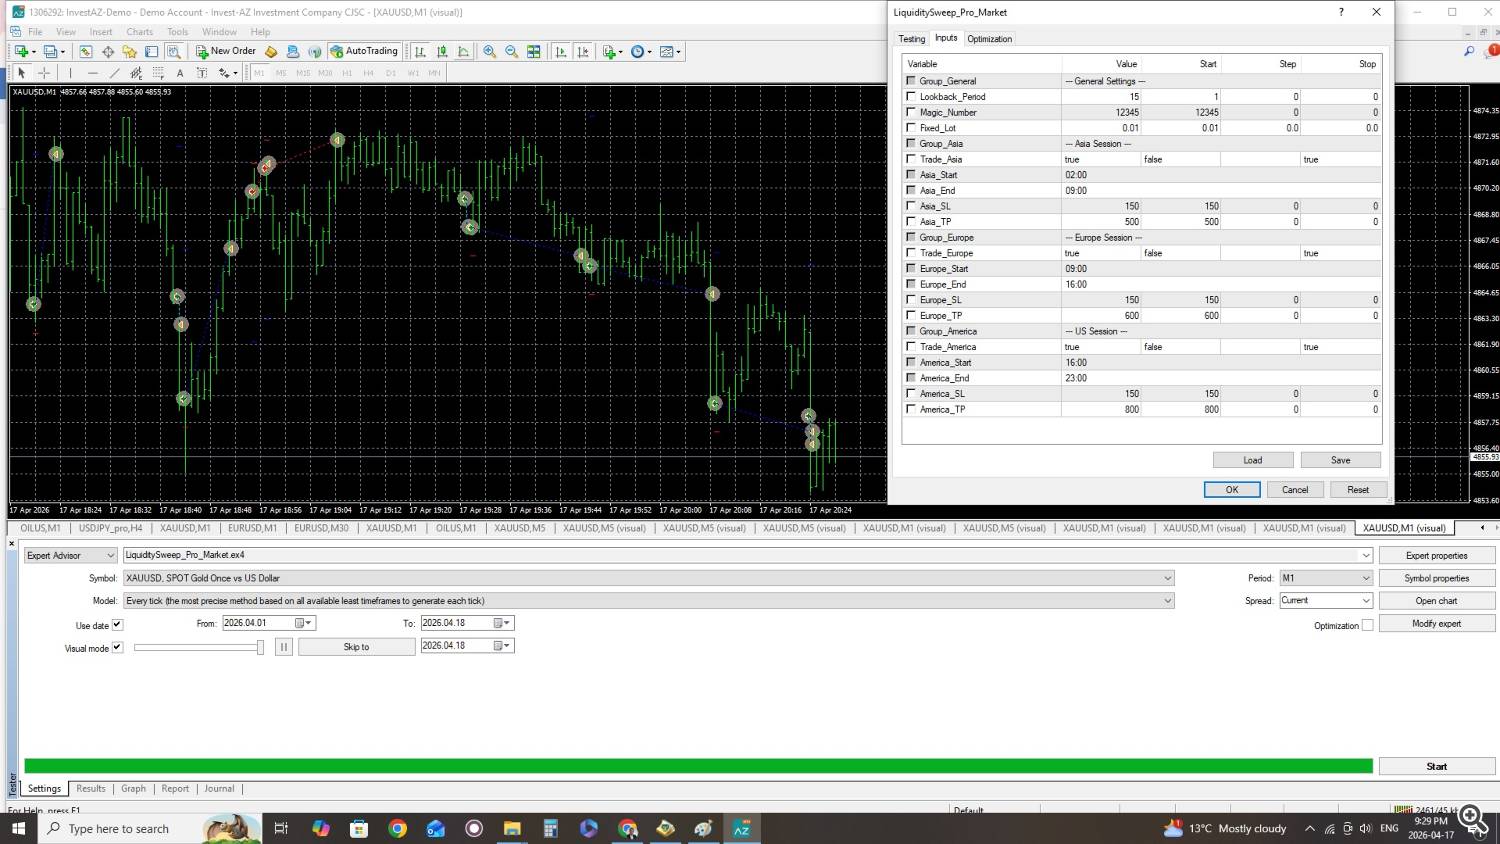Zoom out on the chart
Screen dimensions: 1500x844
pos(512,51)
